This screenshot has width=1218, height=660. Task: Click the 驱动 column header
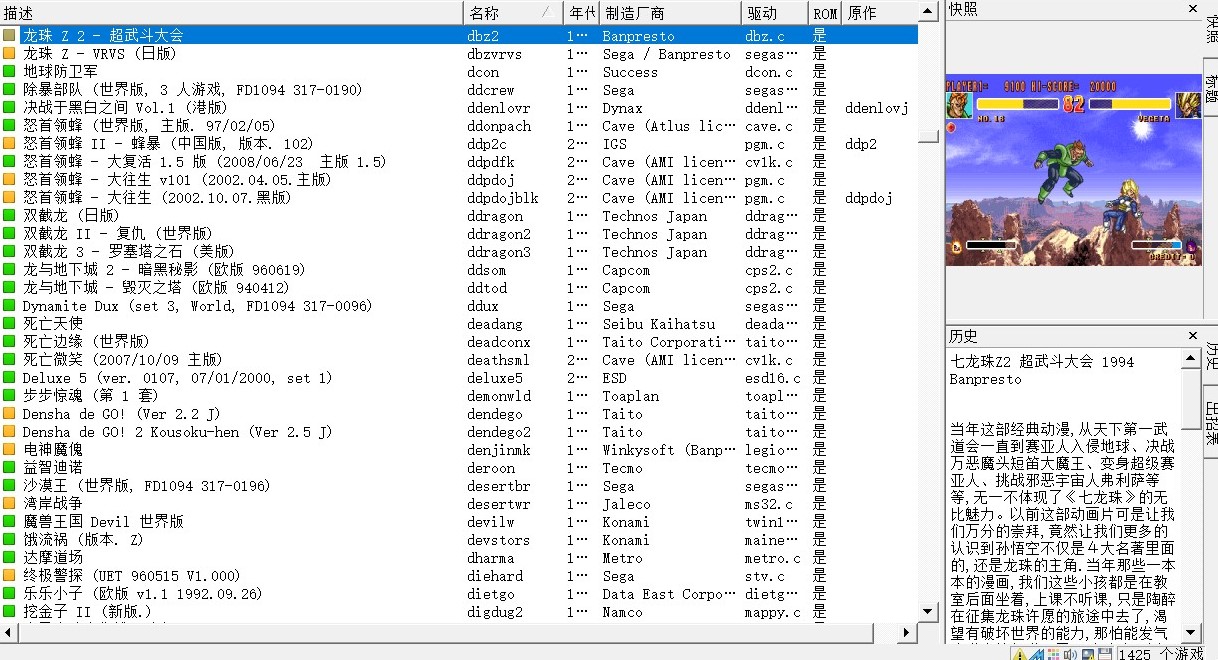pyautogui.click(x=775, y=13)
